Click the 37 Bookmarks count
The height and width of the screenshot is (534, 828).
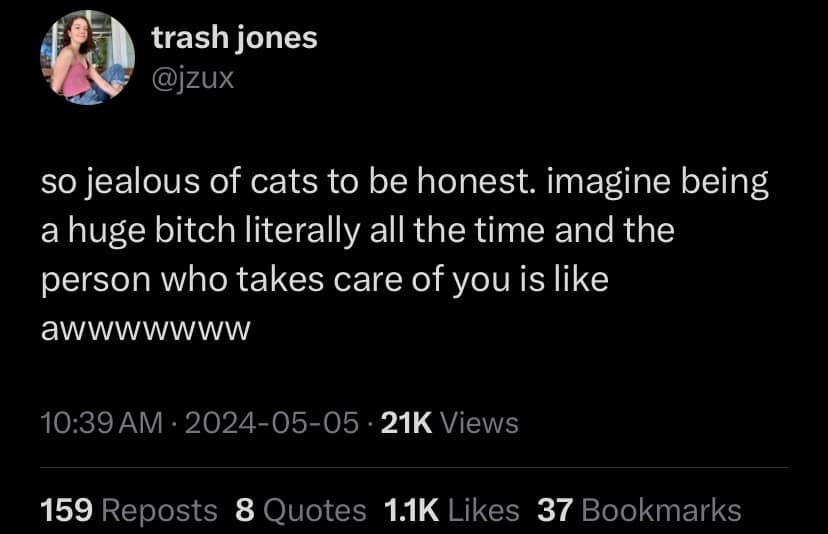click(x=639, y=510)
